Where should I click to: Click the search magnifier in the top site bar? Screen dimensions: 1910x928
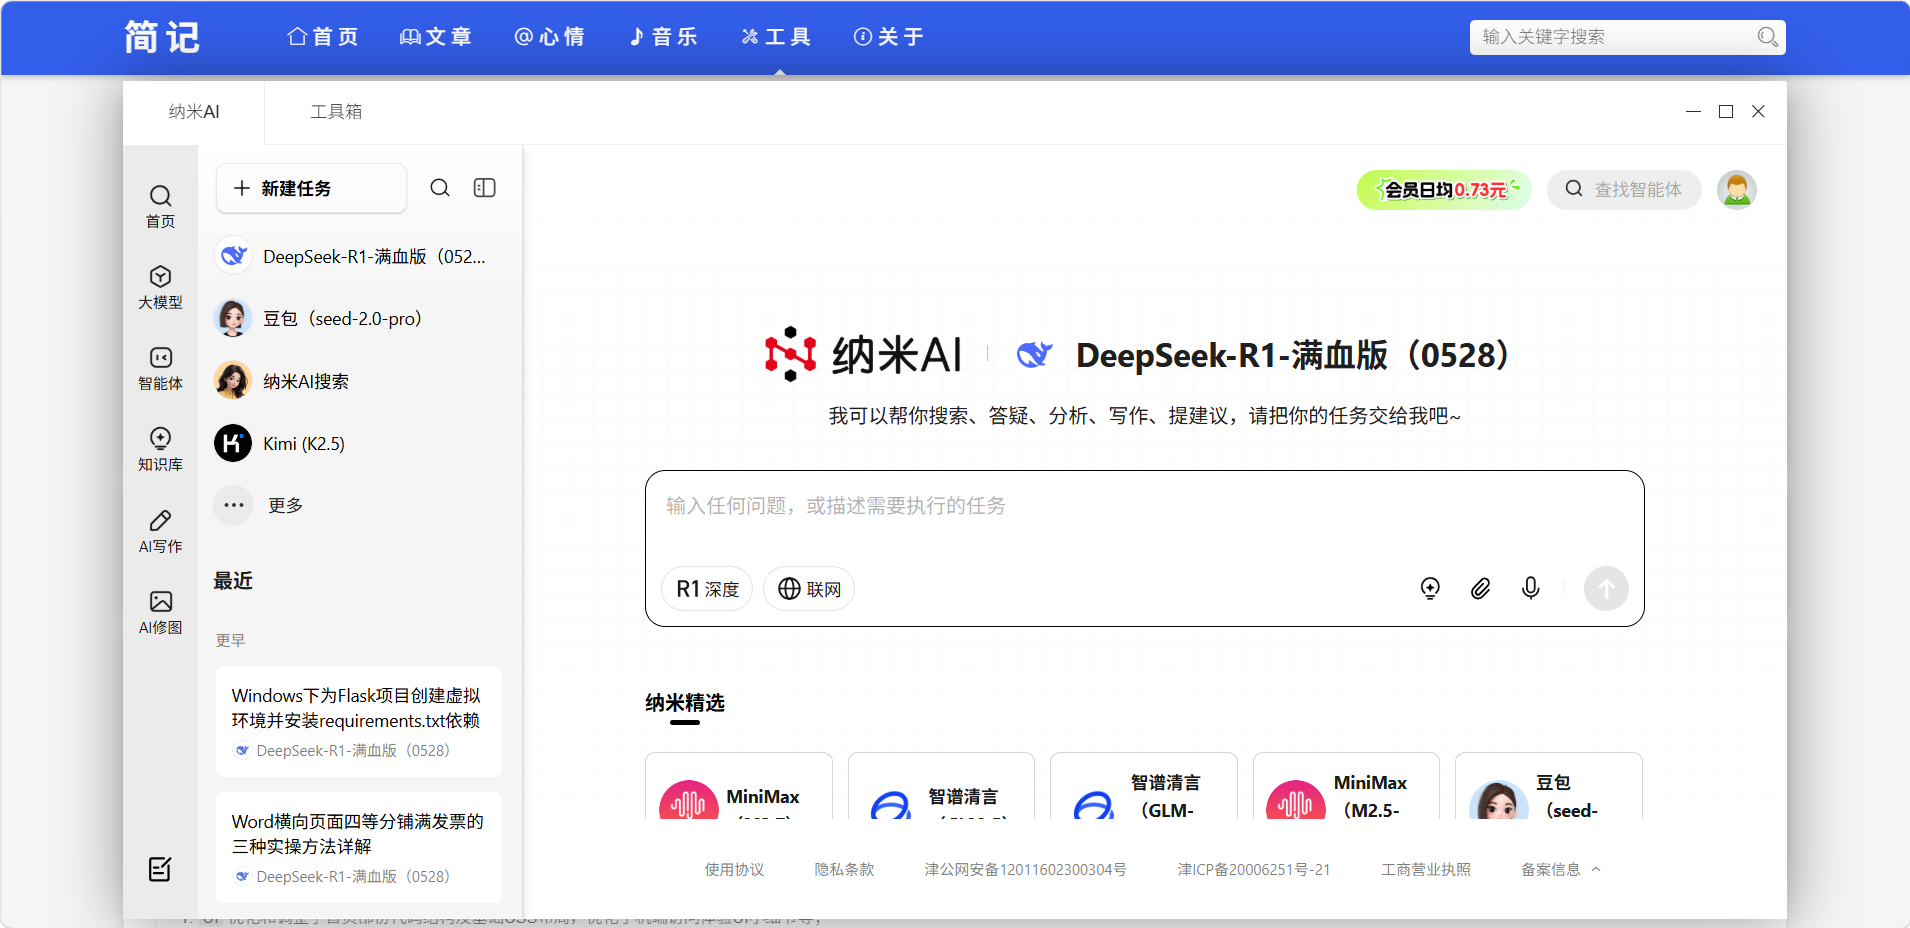click(x=1767, y=37)
